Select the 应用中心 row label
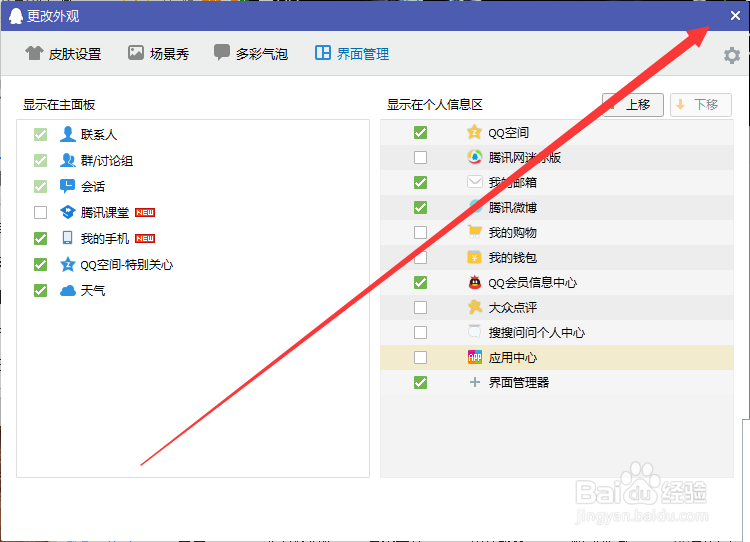The height and width of the screenshot is (542, 750). click(512, 358)
